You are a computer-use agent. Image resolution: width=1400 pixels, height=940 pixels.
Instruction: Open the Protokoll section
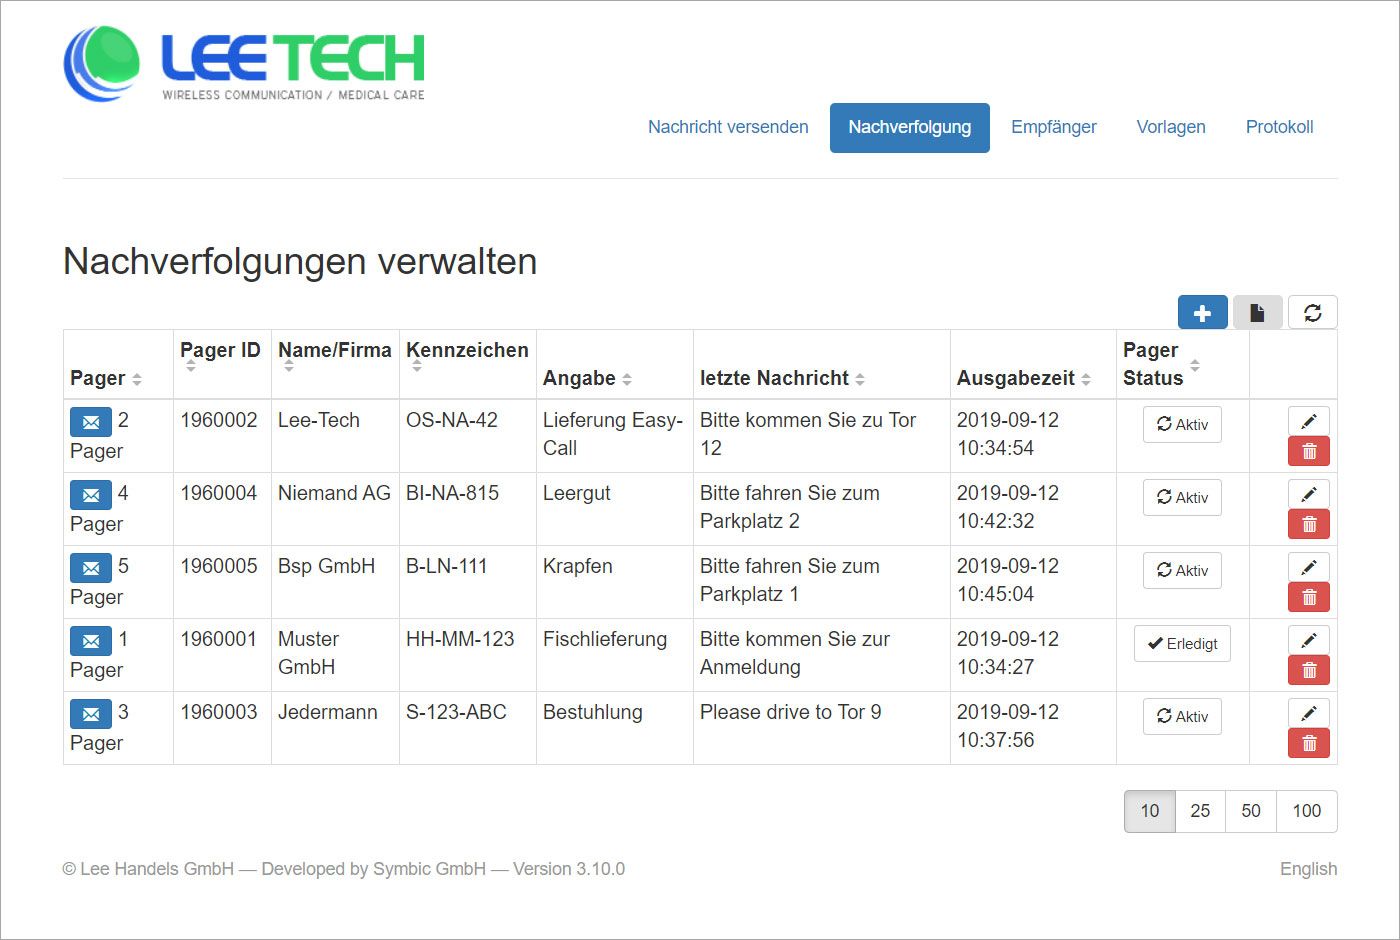(1279, 127)
